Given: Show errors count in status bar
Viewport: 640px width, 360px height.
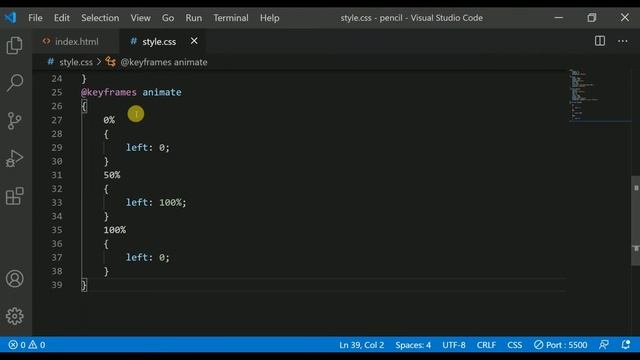Looking at the screenshot, I should 17,345.
